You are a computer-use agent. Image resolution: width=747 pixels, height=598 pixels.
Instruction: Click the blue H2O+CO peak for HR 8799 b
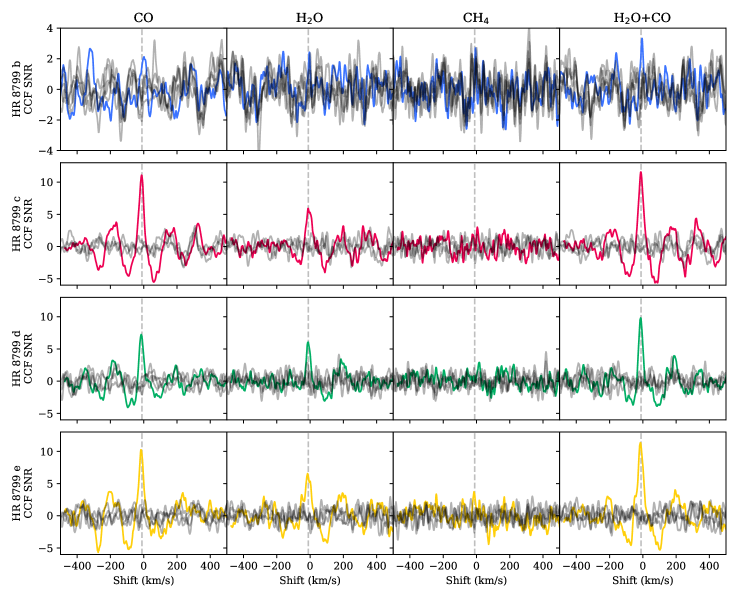(x=642, y=39)
